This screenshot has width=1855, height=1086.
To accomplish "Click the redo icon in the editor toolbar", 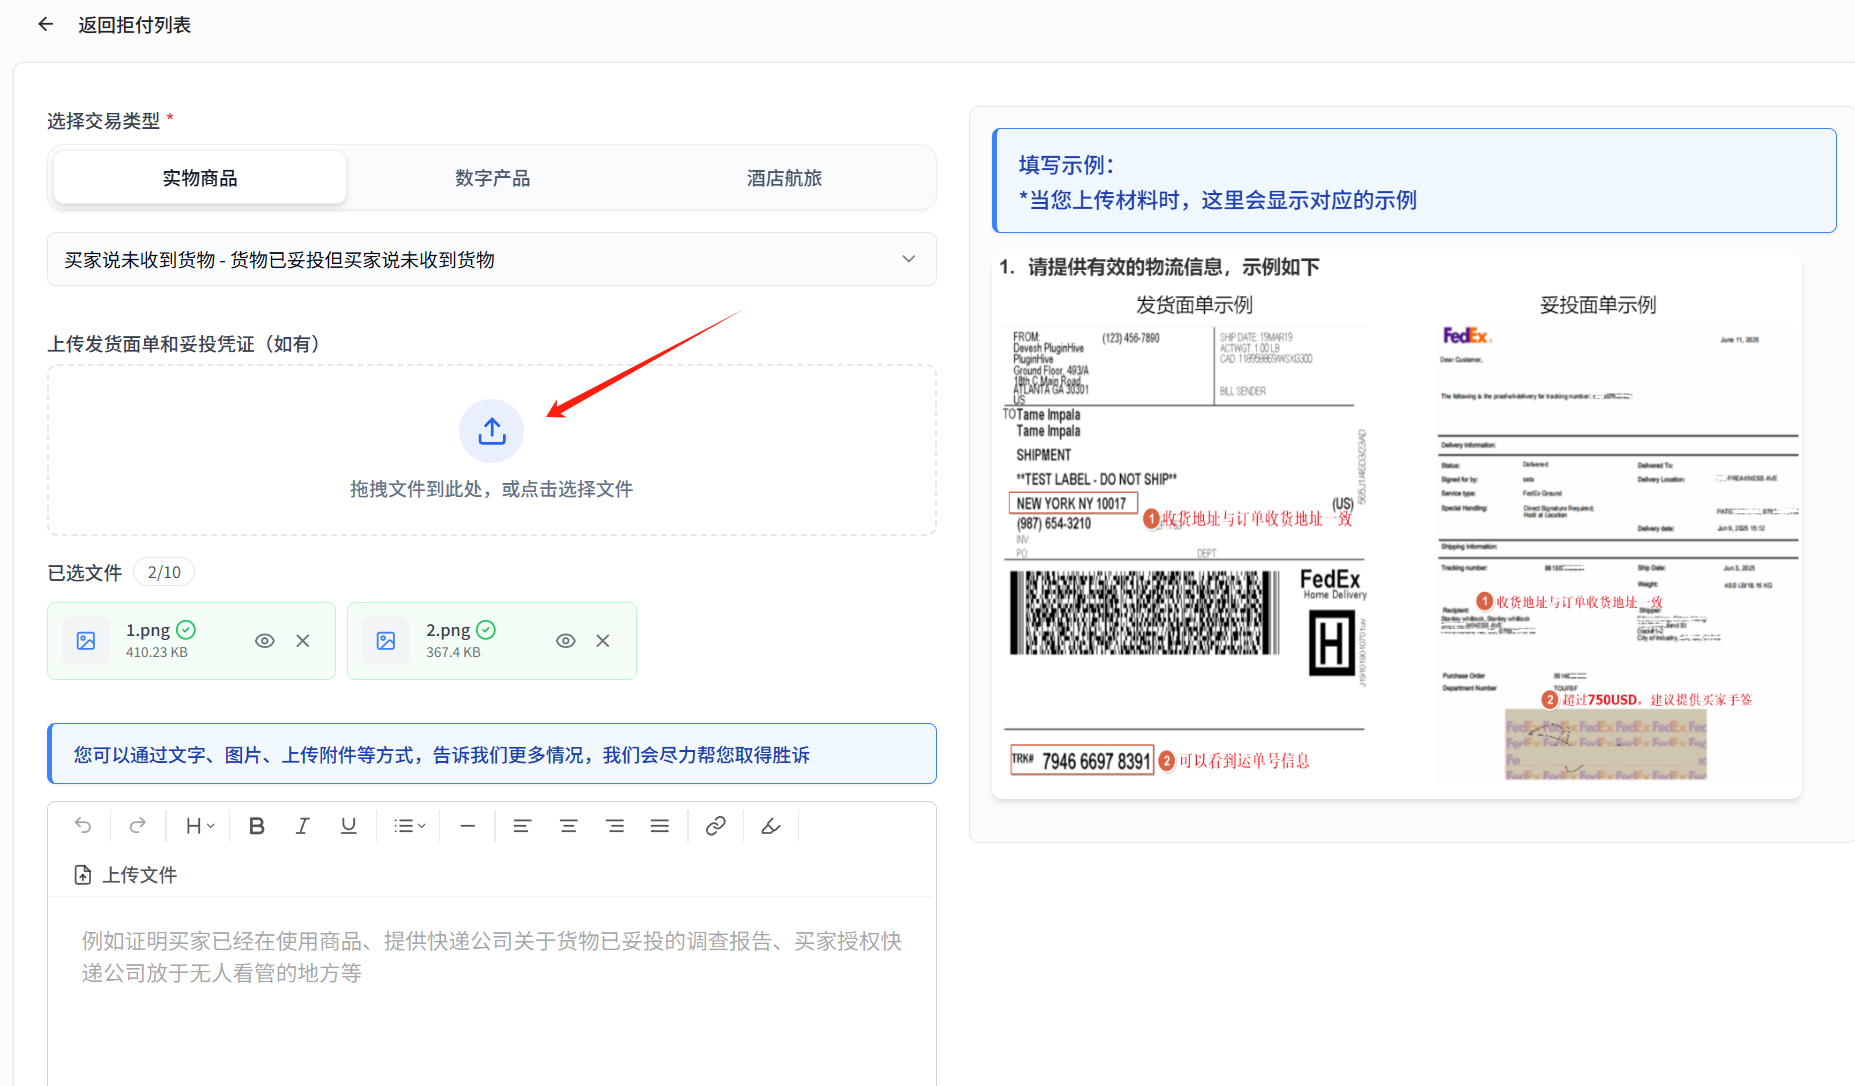I will (x=138, y=826).
